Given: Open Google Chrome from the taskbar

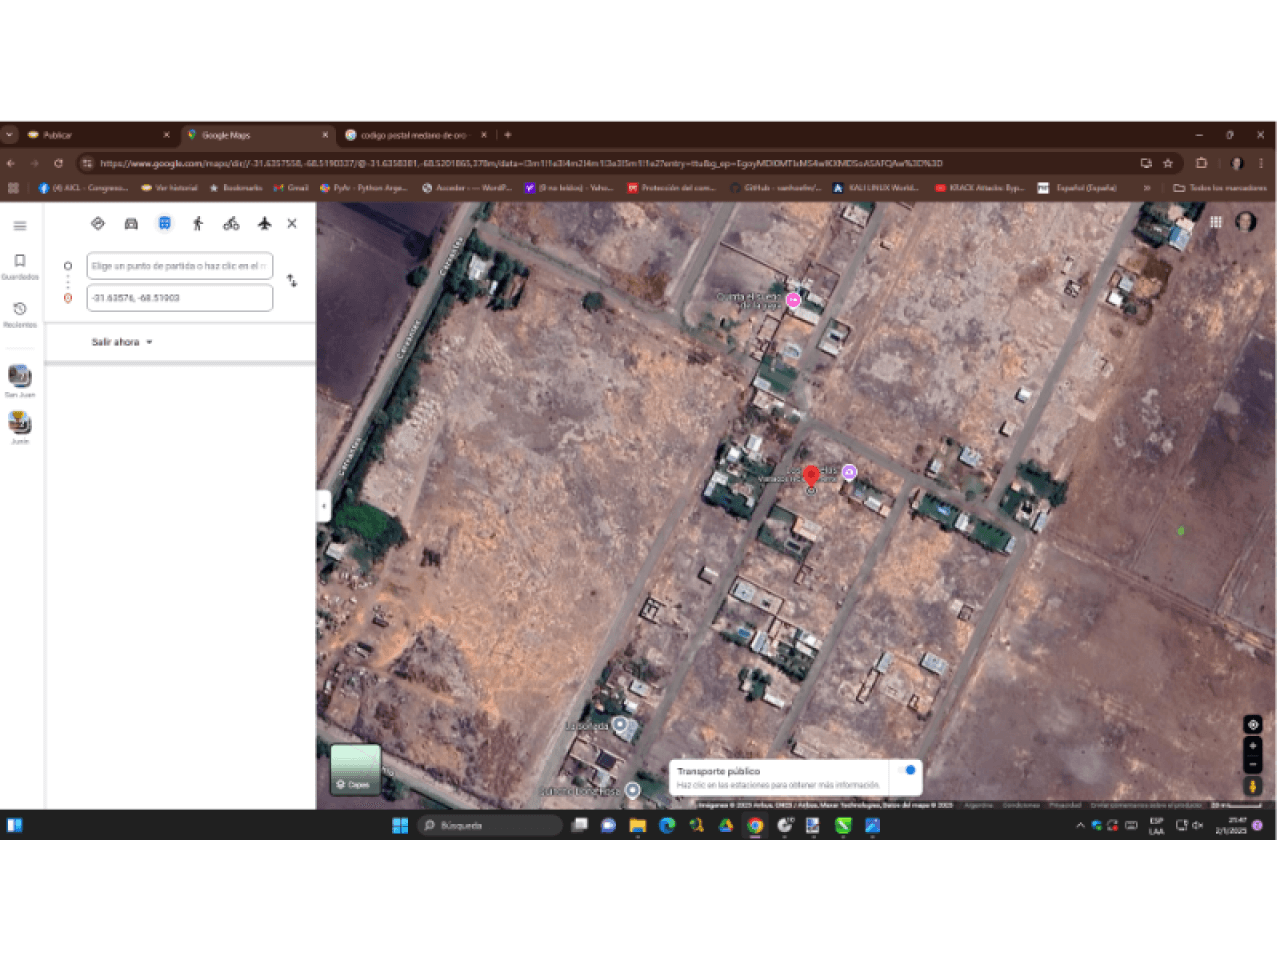Looking at the screenshot, I should [755, 825].
